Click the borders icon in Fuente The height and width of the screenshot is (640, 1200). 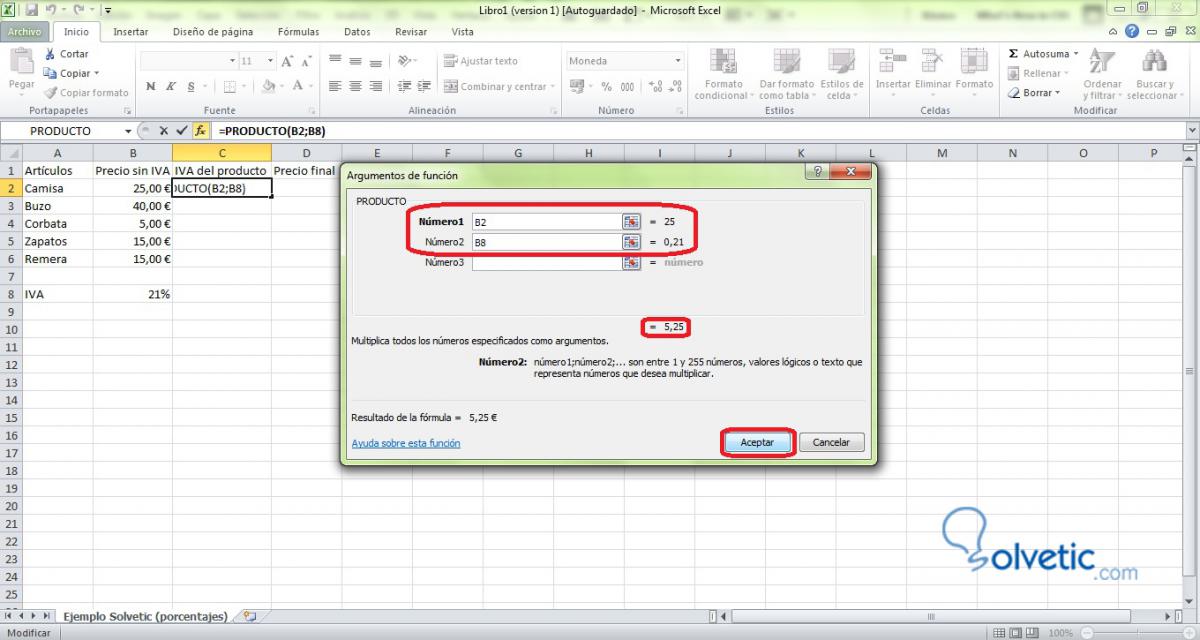(x=229, y=87)
